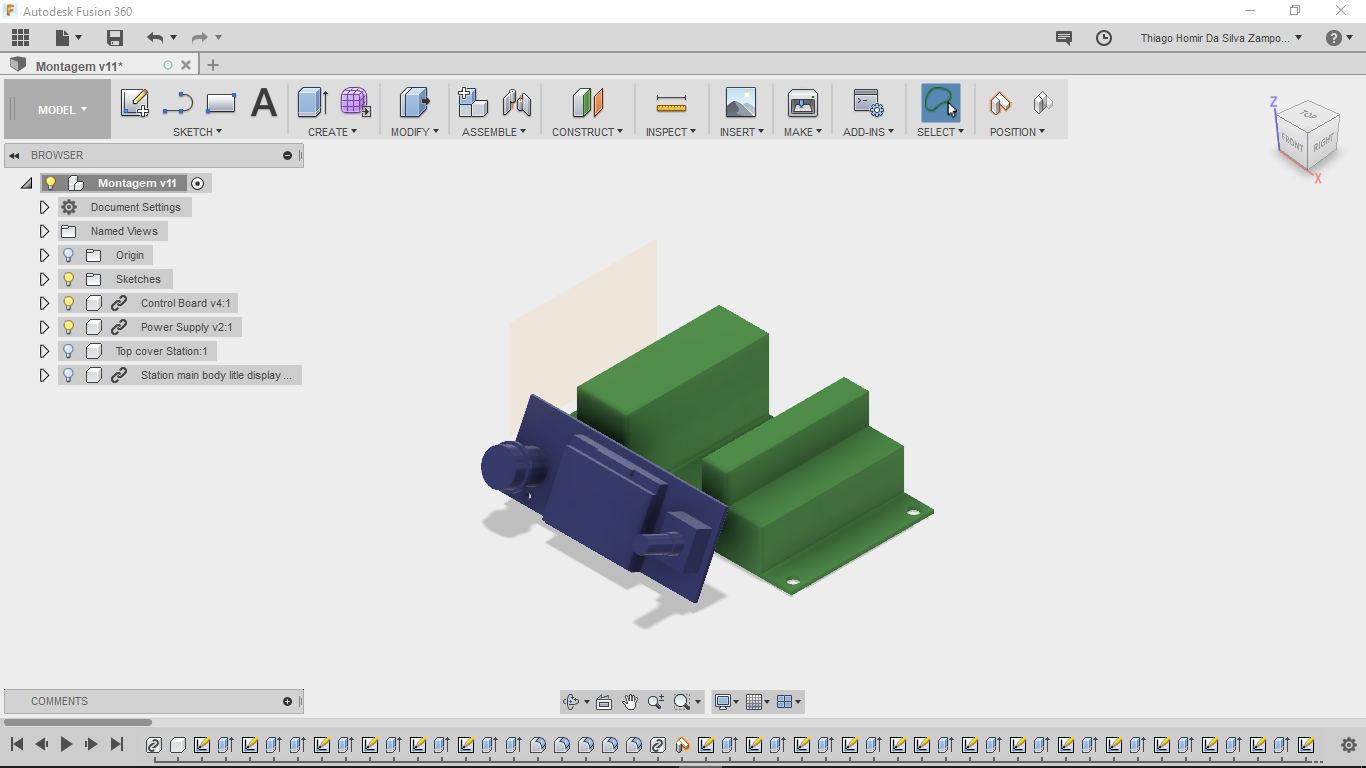Collapse the Montagem v11 root node
1366x768 pixels.
coord(27,183)
